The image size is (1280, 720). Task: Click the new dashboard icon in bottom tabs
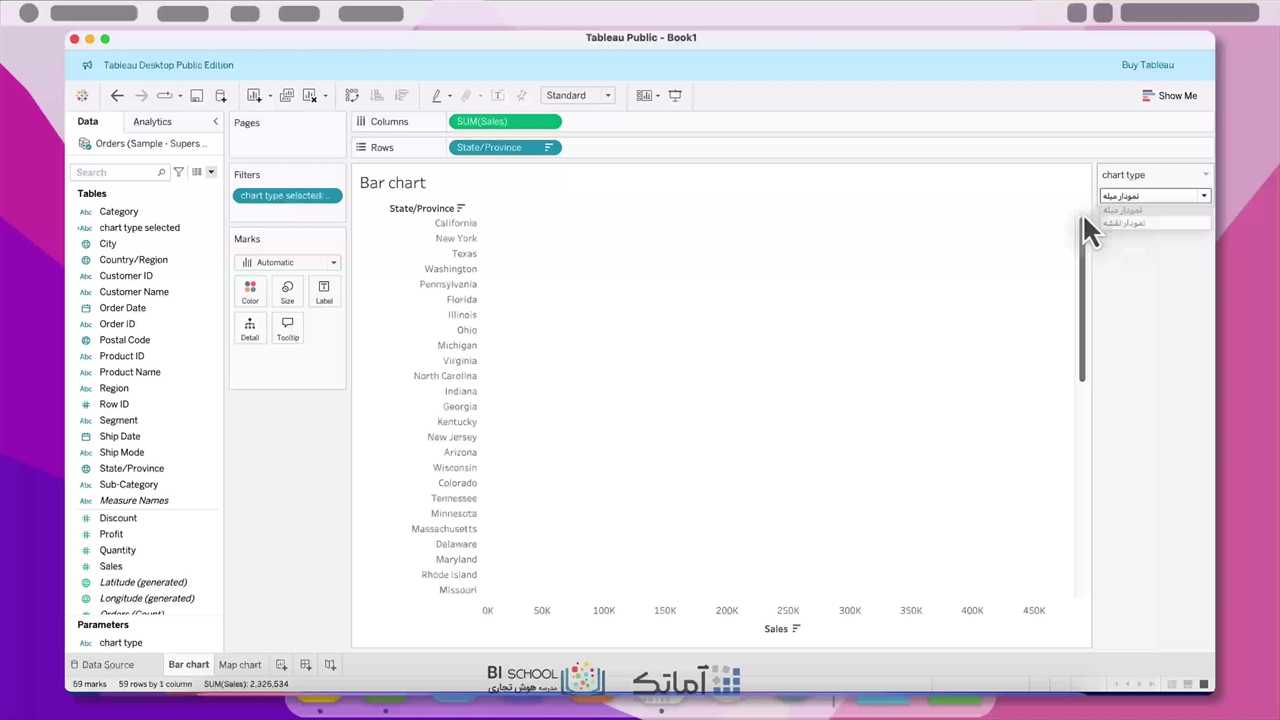[306, 665]
